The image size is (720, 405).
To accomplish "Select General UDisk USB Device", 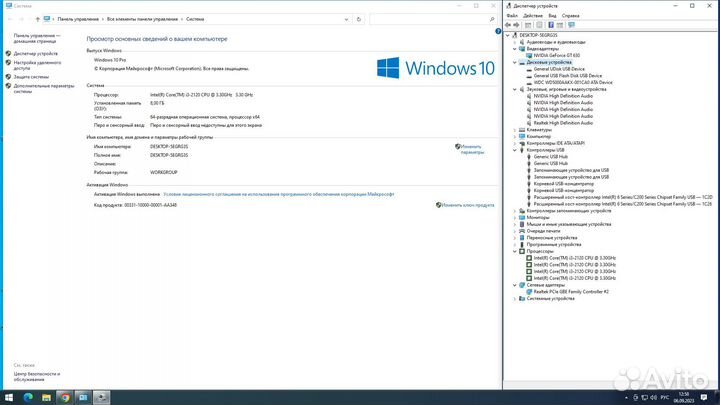I will pos(559,69).
